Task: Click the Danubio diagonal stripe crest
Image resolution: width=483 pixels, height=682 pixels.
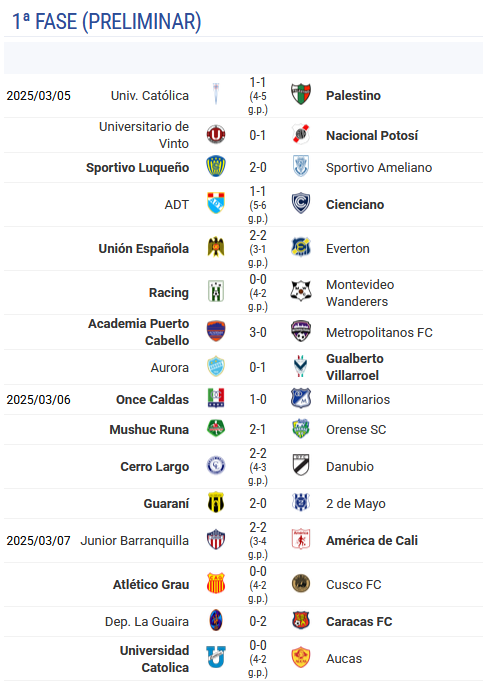Action: [x=301, y=465]
